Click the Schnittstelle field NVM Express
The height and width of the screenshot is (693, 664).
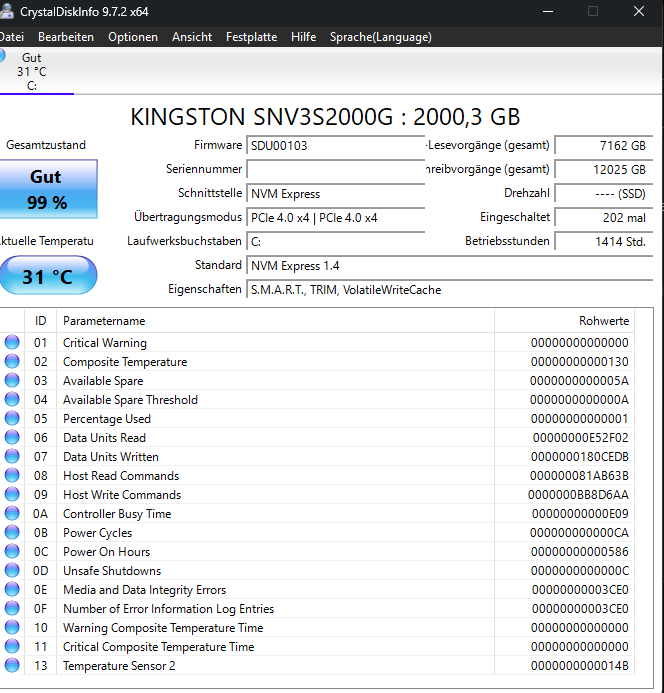335,194
